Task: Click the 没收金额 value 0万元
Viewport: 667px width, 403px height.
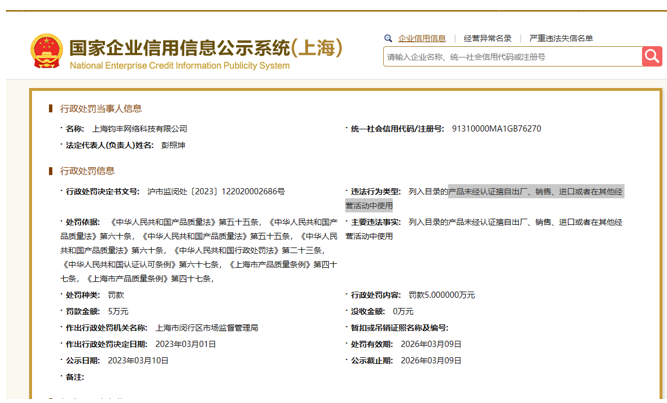Action: coord(403,312)
